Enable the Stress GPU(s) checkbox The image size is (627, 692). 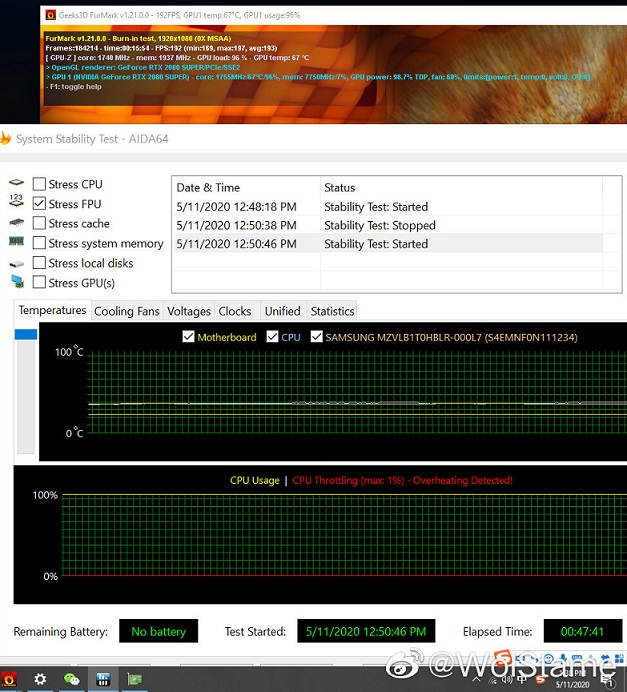point(39,282)
